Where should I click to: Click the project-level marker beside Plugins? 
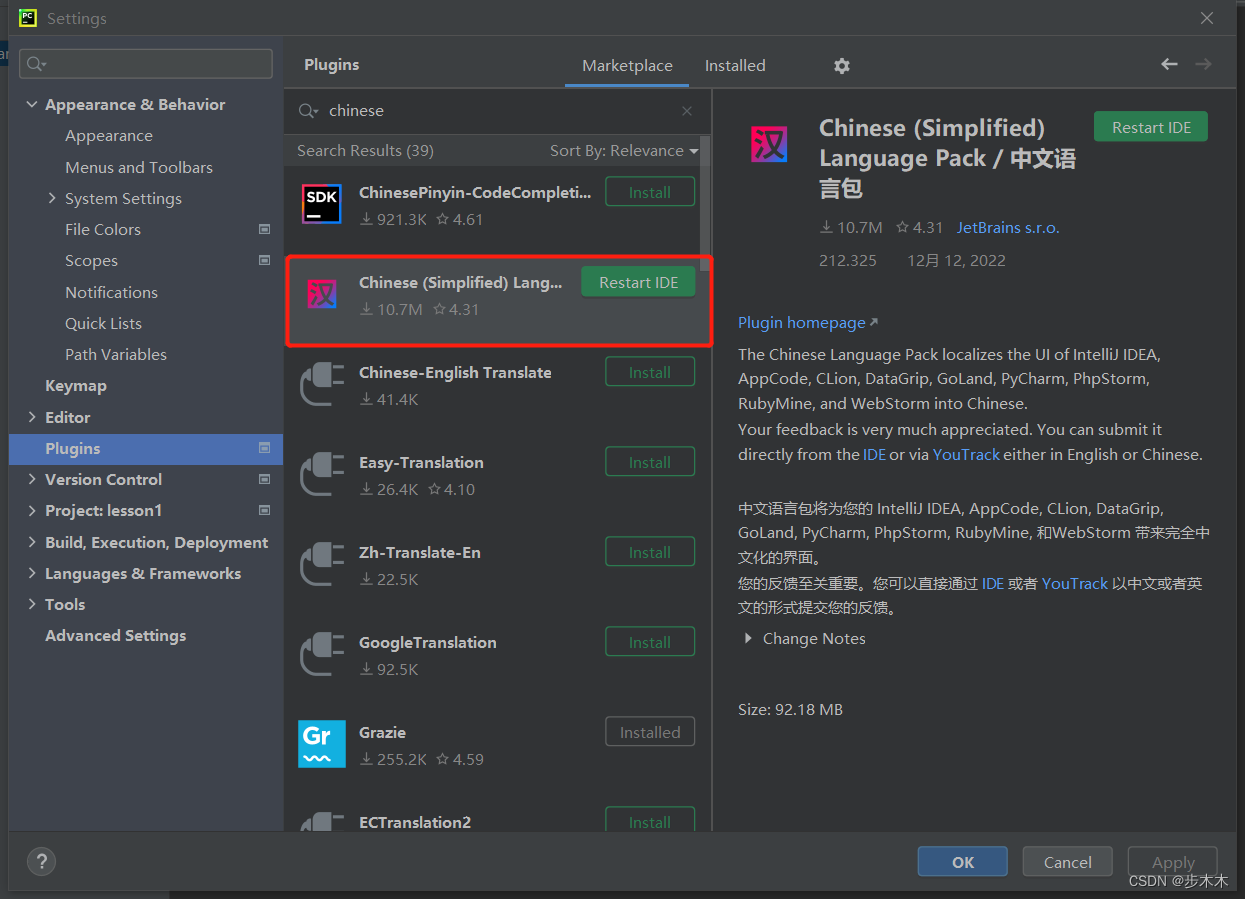(x=264, y=448)
